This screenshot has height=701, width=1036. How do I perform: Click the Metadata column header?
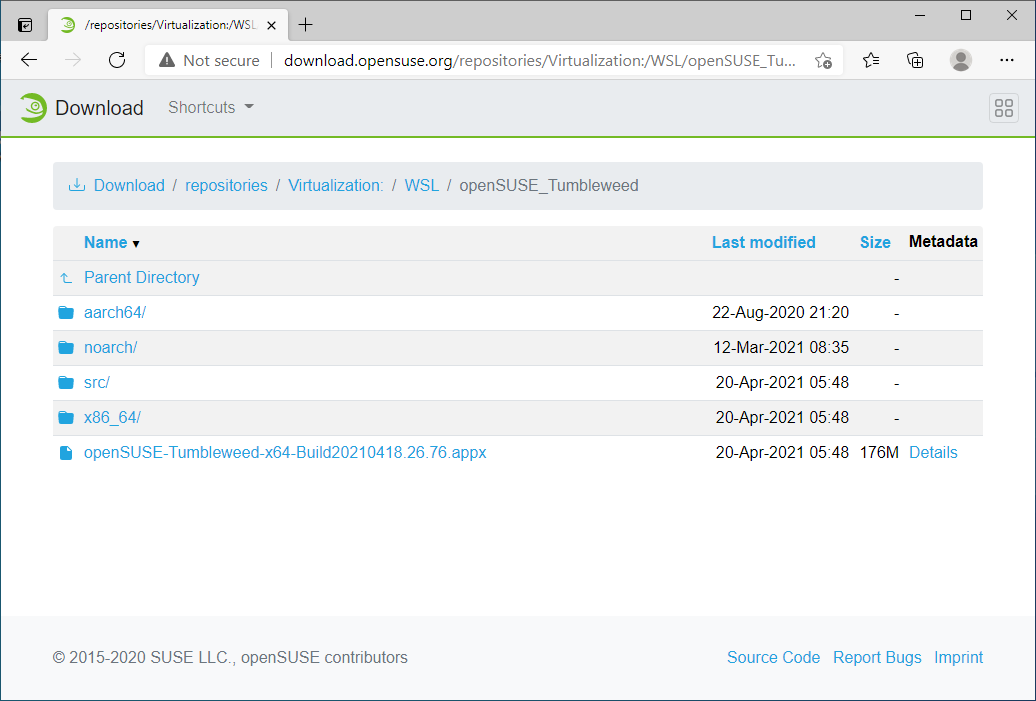(943, 242)
